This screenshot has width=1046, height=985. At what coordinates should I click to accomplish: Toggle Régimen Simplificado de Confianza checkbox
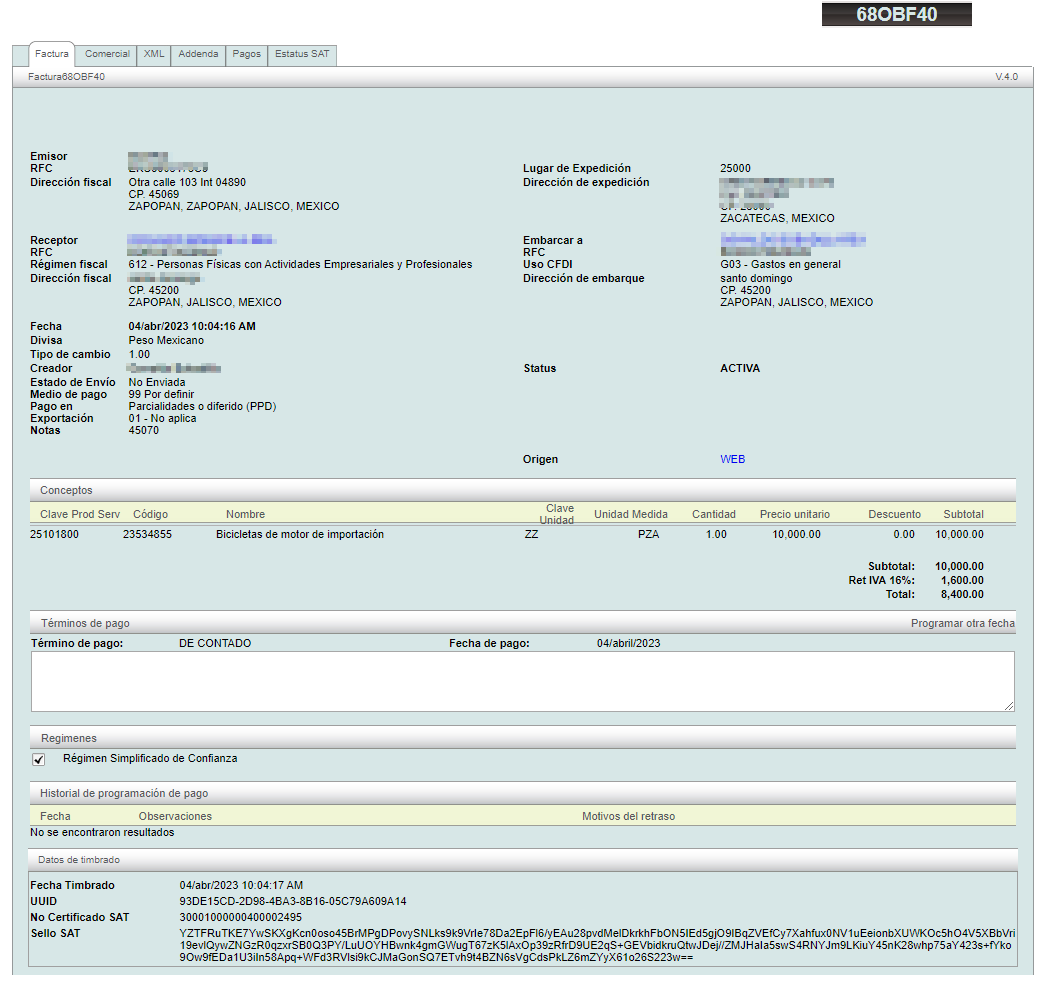pos(39,759)
